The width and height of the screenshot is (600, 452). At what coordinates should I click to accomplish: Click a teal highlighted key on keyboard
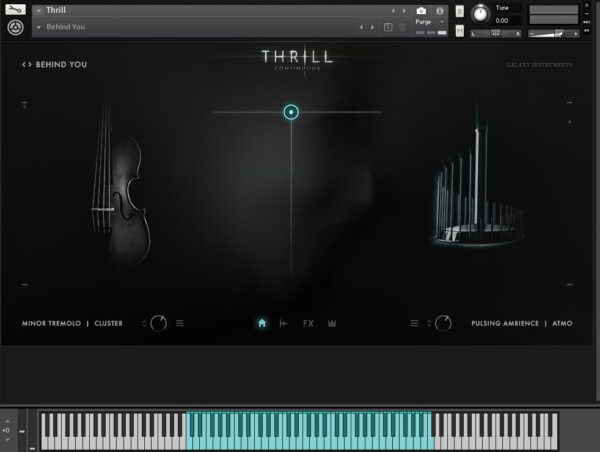coord(309,442)
